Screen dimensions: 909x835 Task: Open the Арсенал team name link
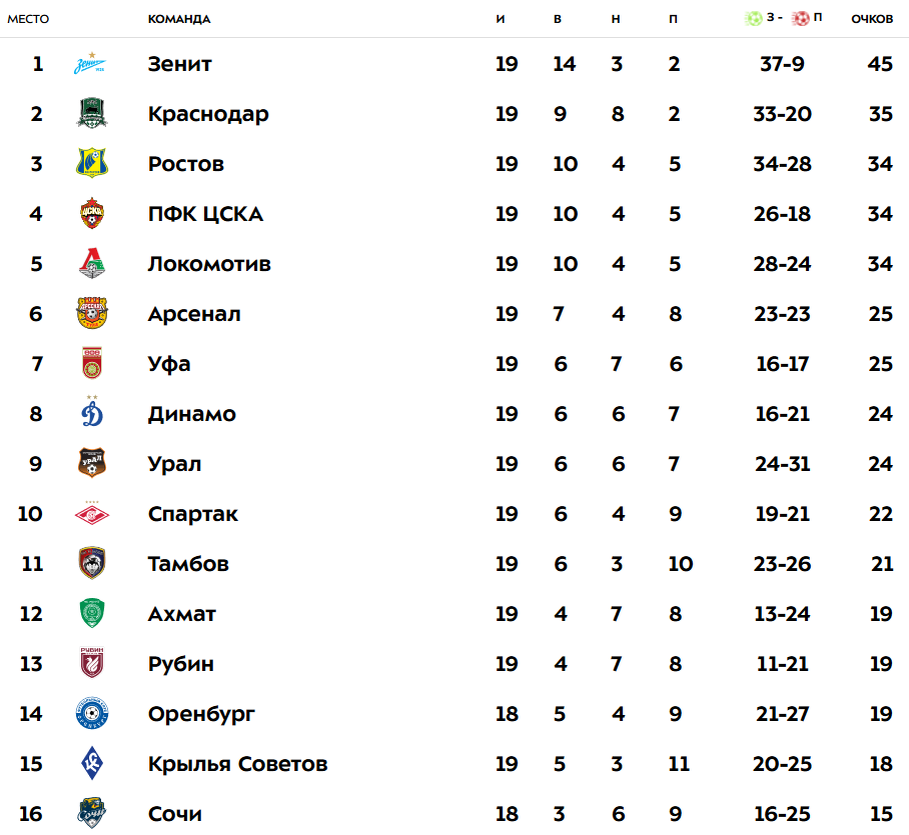194,314
